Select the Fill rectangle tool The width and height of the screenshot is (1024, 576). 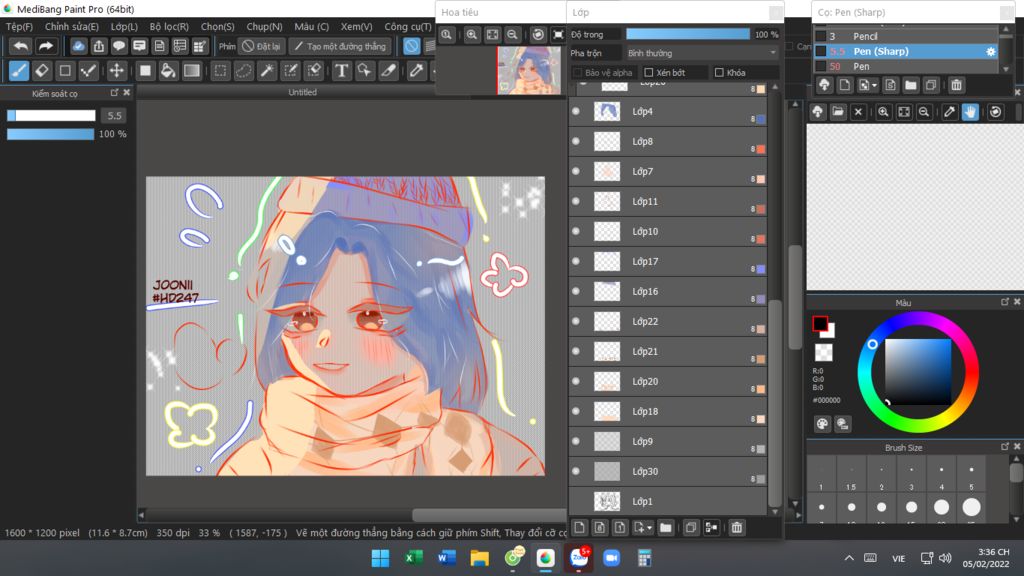[145, 71]
